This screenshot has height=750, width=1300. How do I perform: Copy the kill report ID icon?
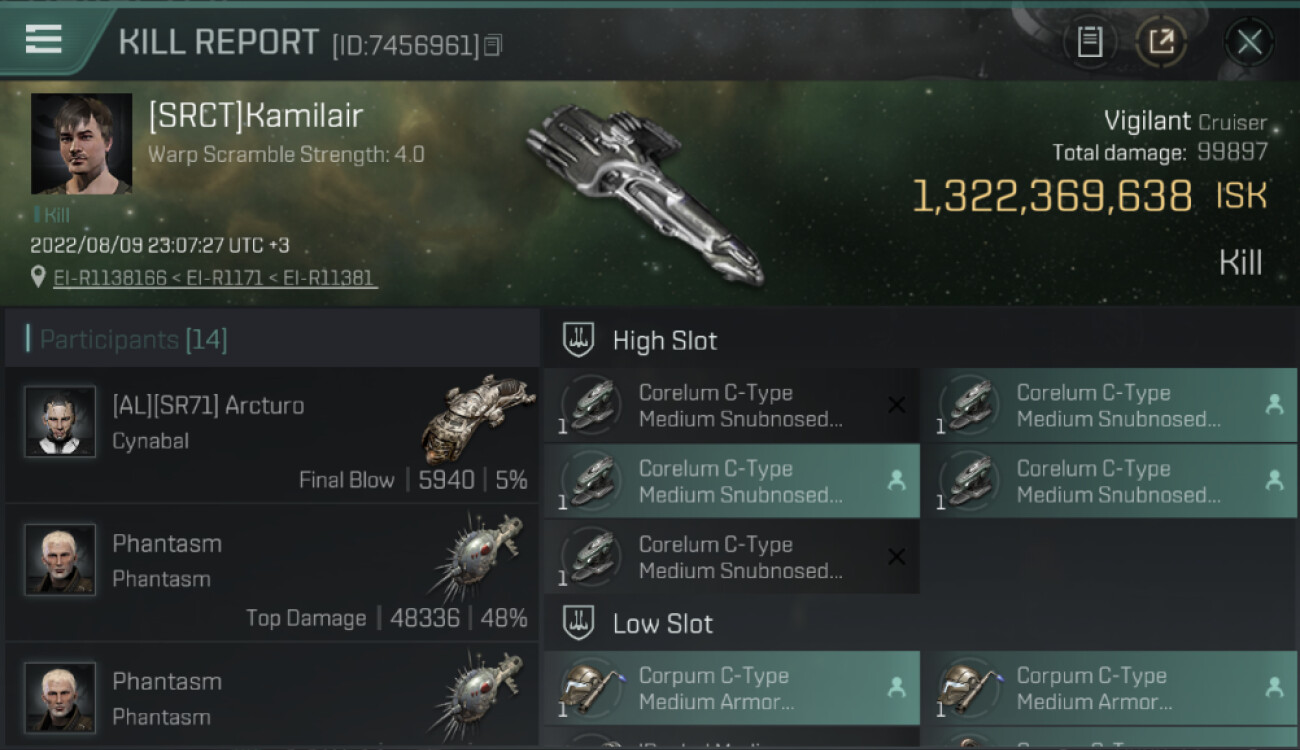pyautogui.click(x=492, y=46)
